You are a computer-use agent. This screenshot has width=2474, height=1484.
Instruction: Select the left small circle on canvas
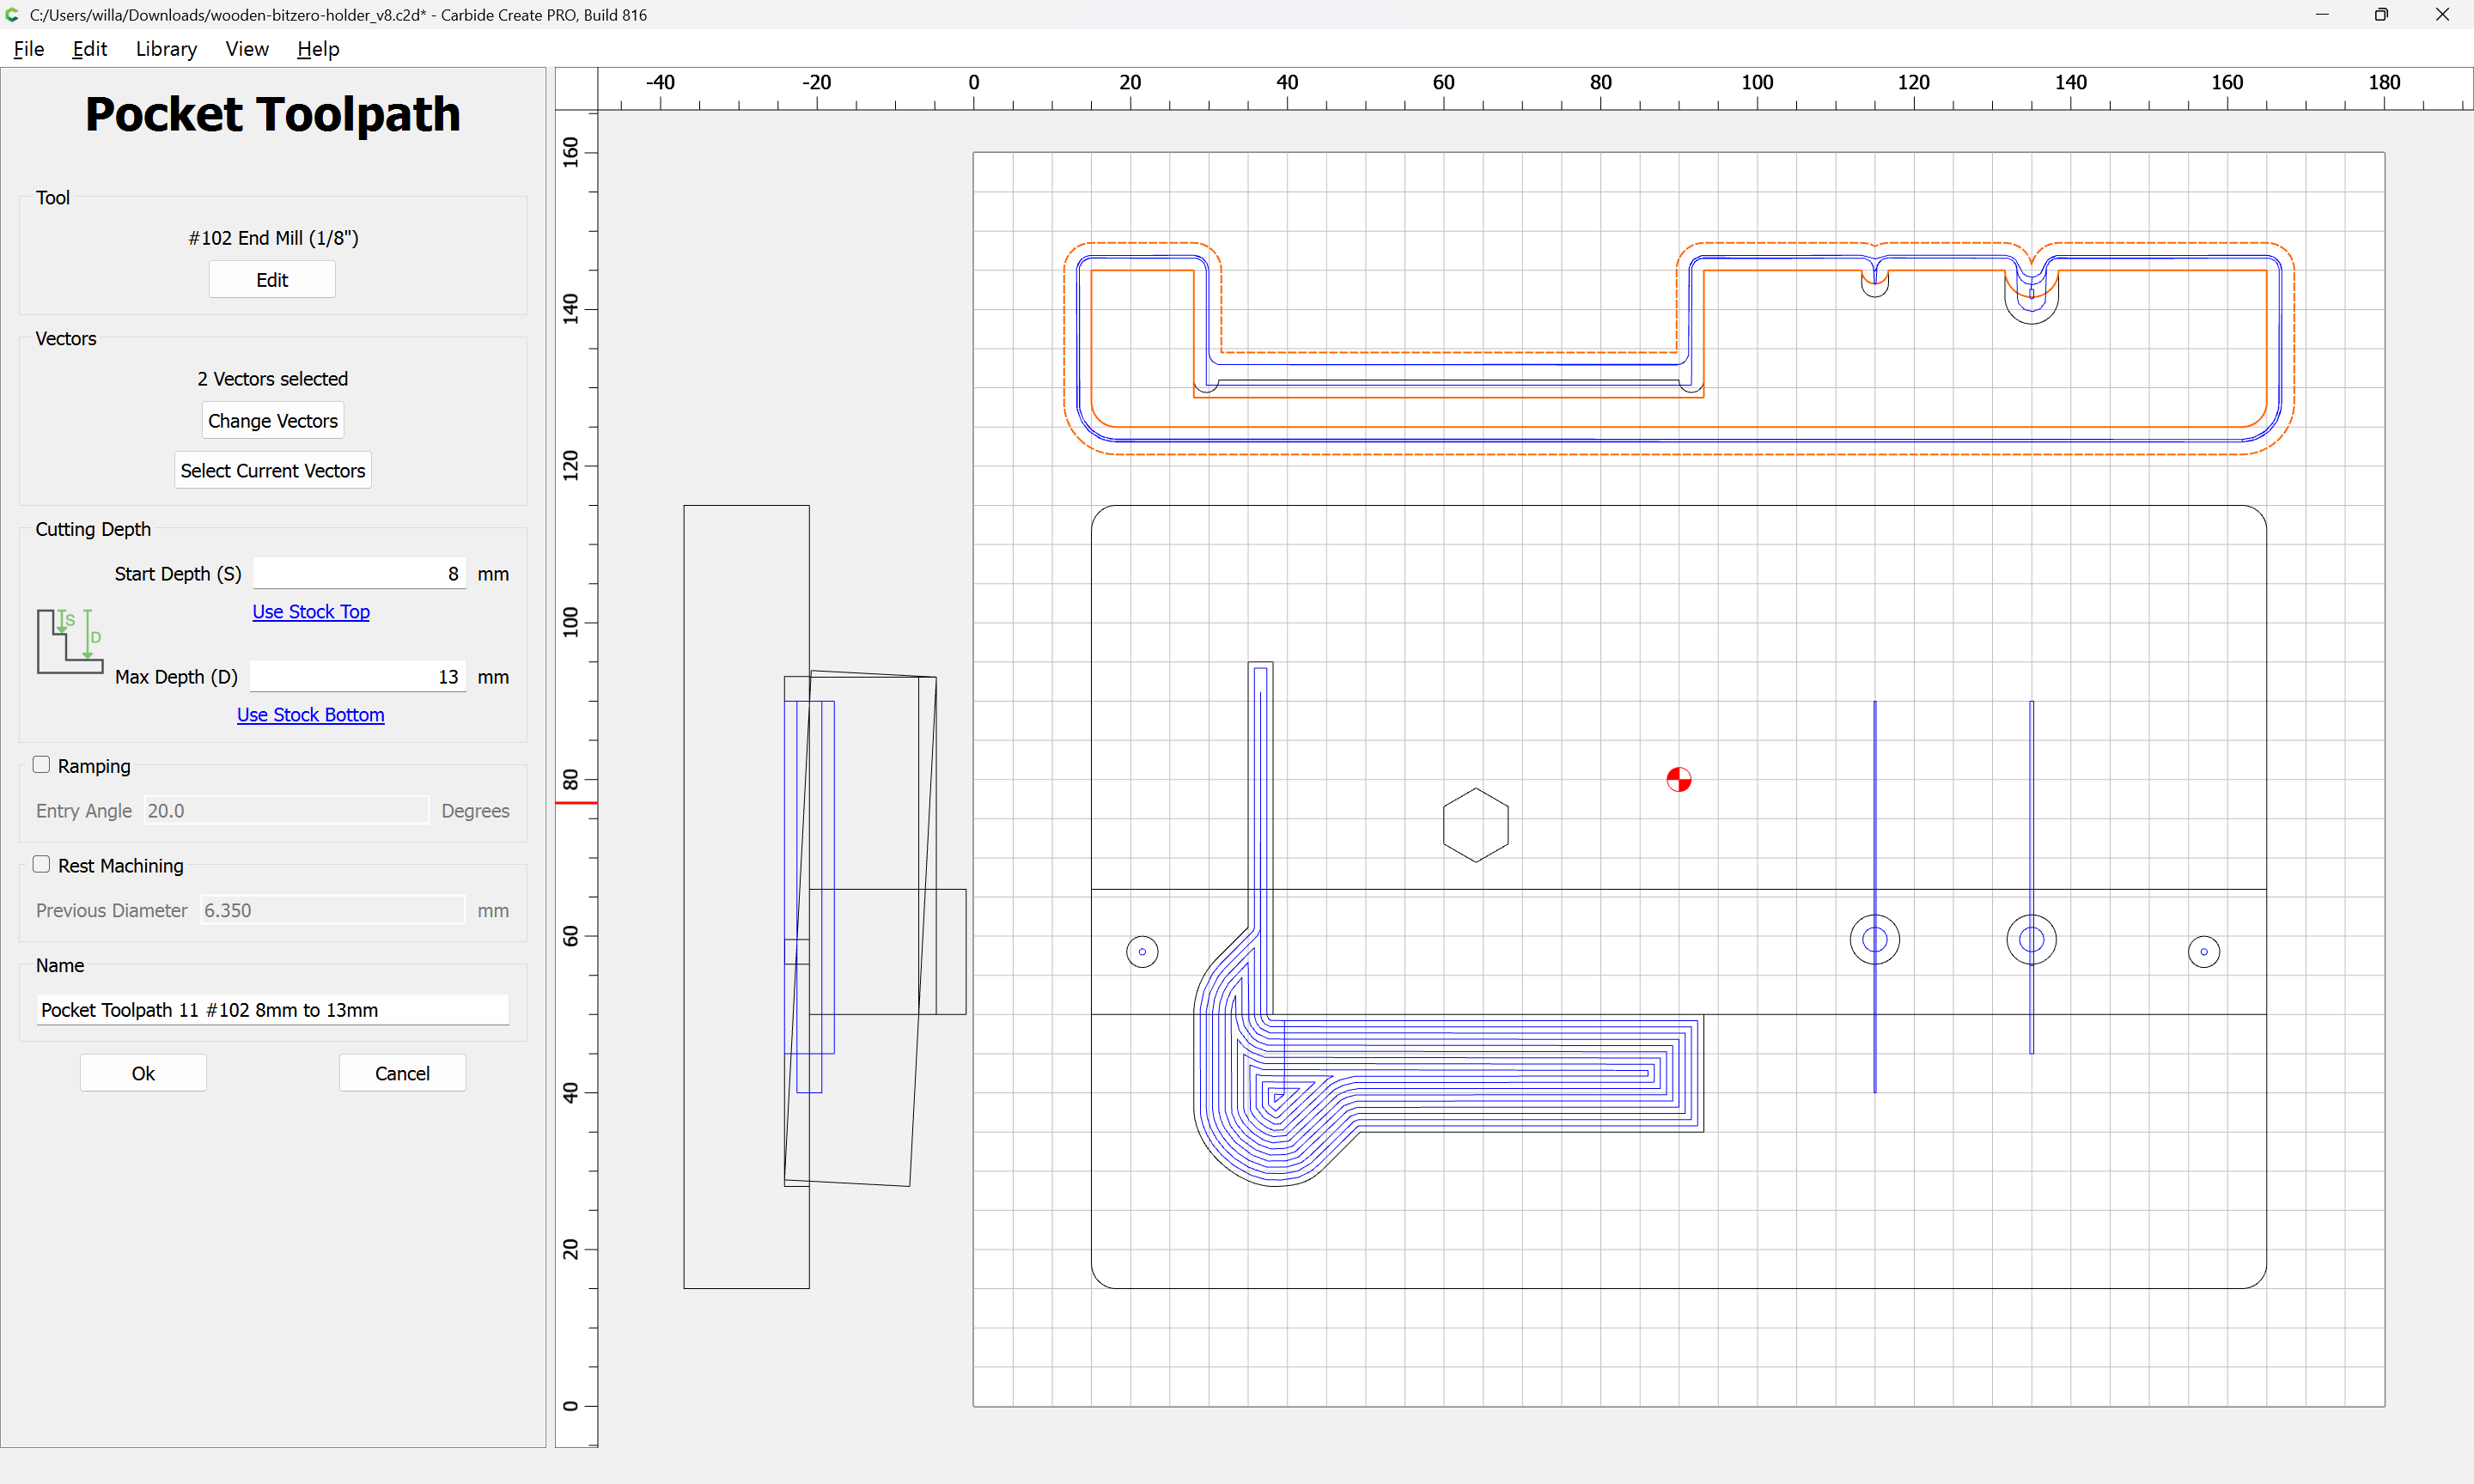point(1142,951)
